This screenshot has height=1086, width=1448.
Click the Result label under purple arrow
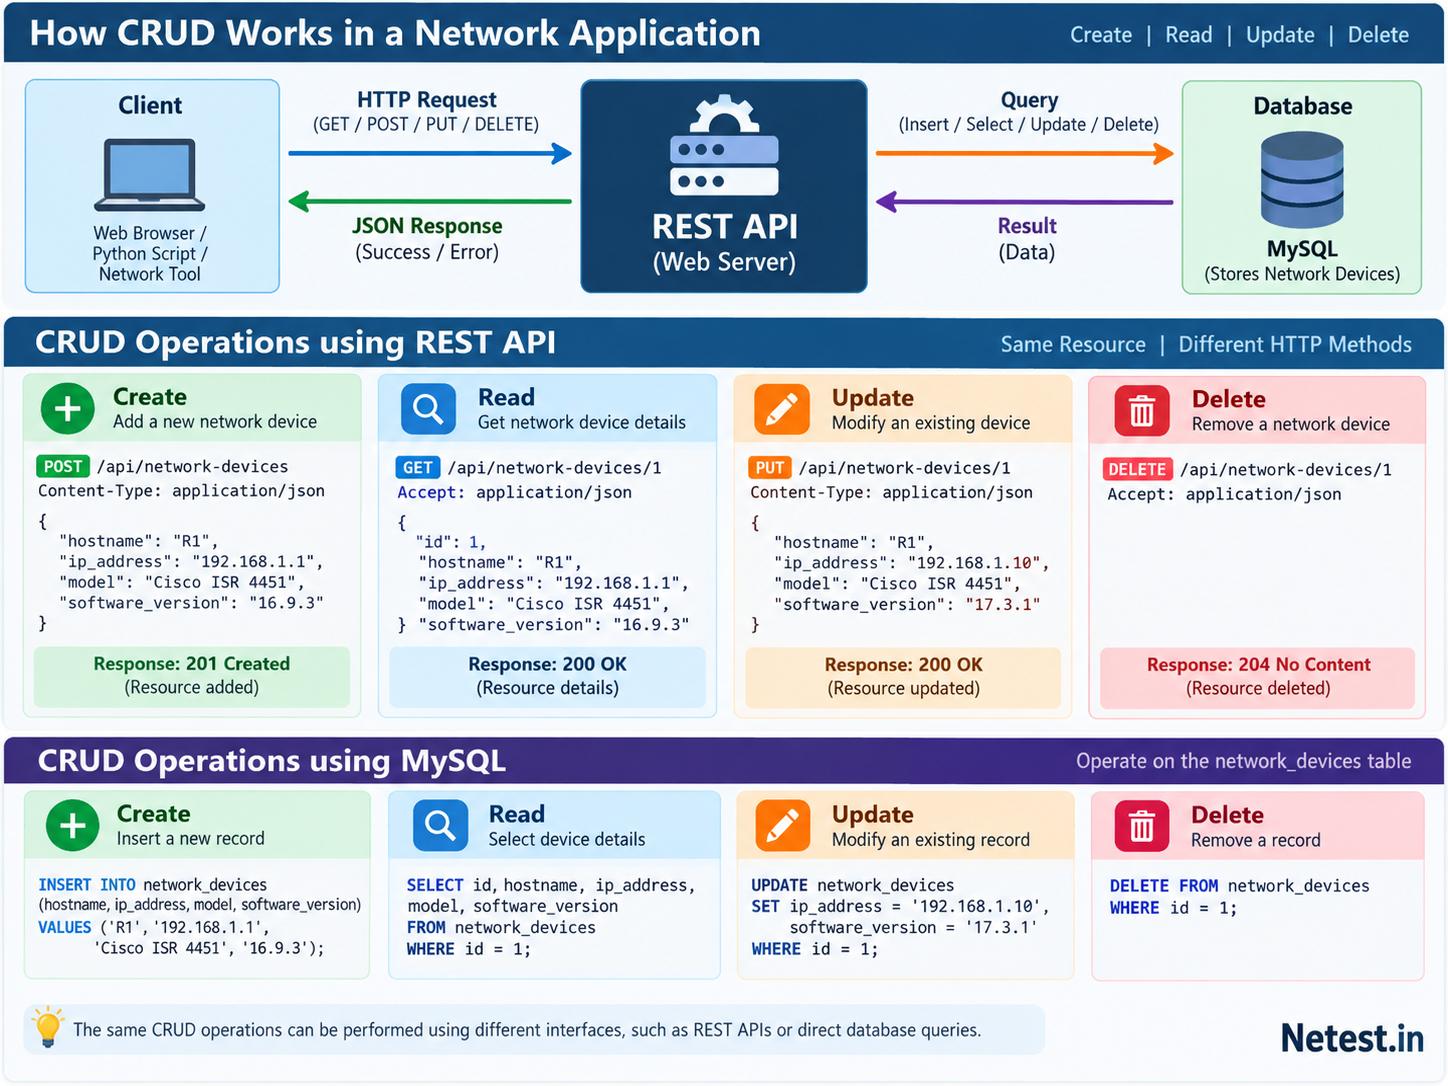click(1027, 226)
